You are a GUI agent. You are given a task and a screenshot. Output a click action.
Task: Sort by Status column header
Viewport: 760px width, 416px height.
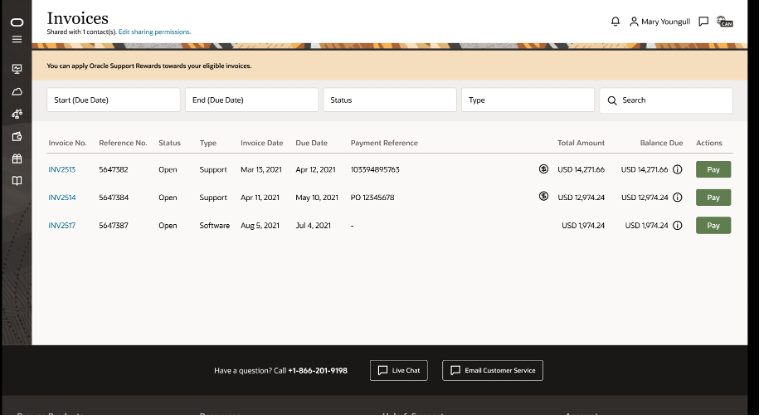point(170,143)
